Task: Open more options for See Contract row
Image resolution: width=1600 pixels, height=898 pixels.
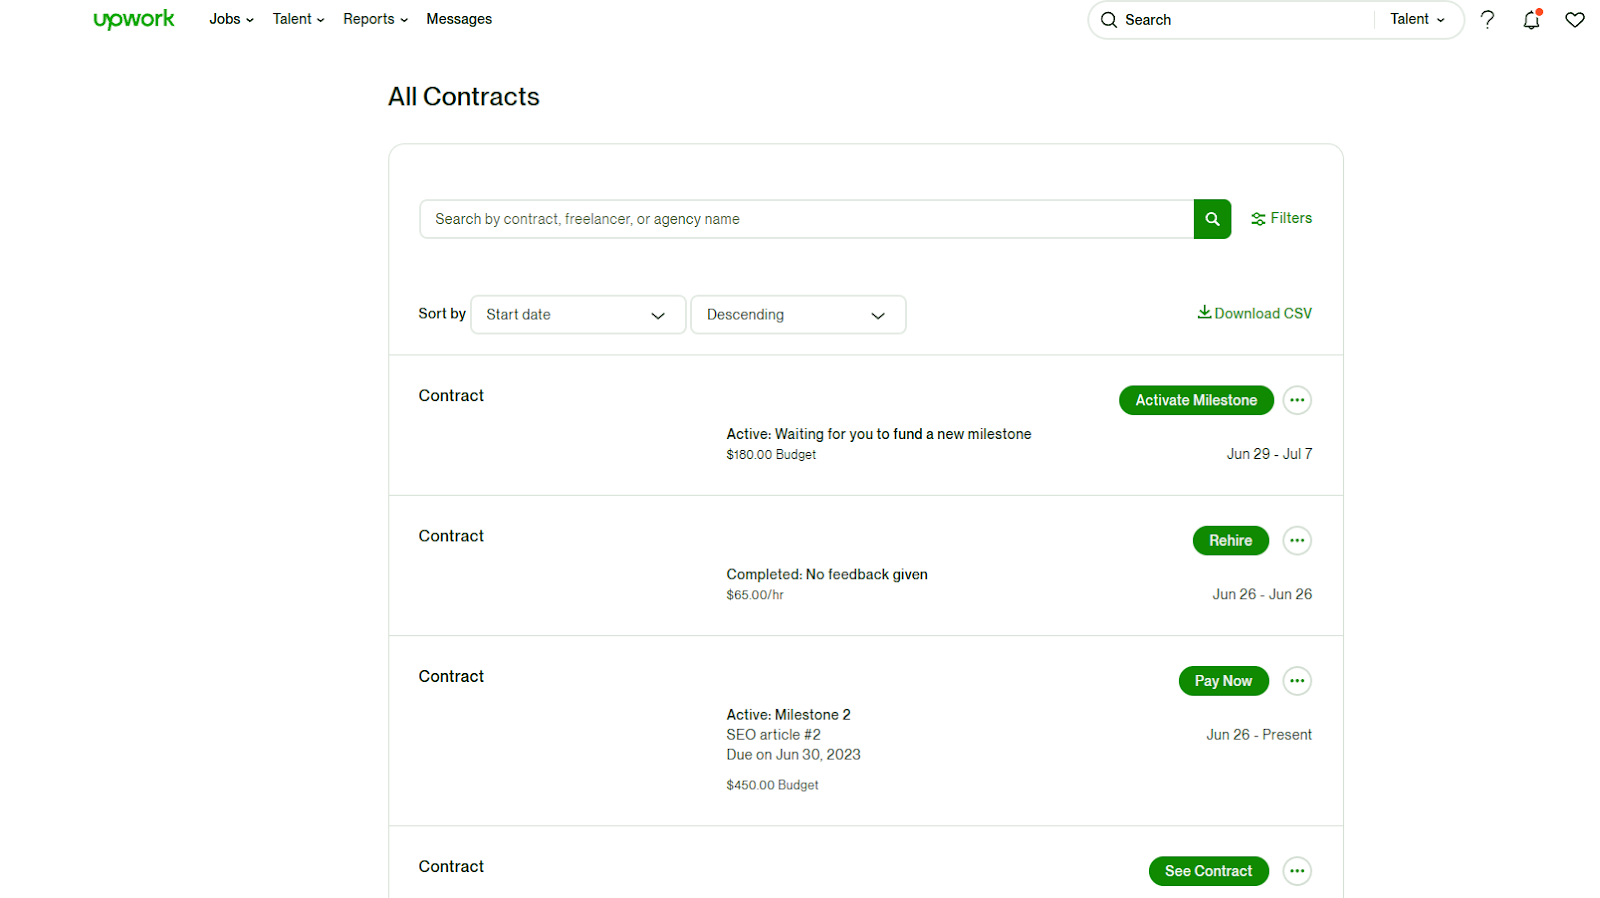Action: click(x=1297, y=871)
